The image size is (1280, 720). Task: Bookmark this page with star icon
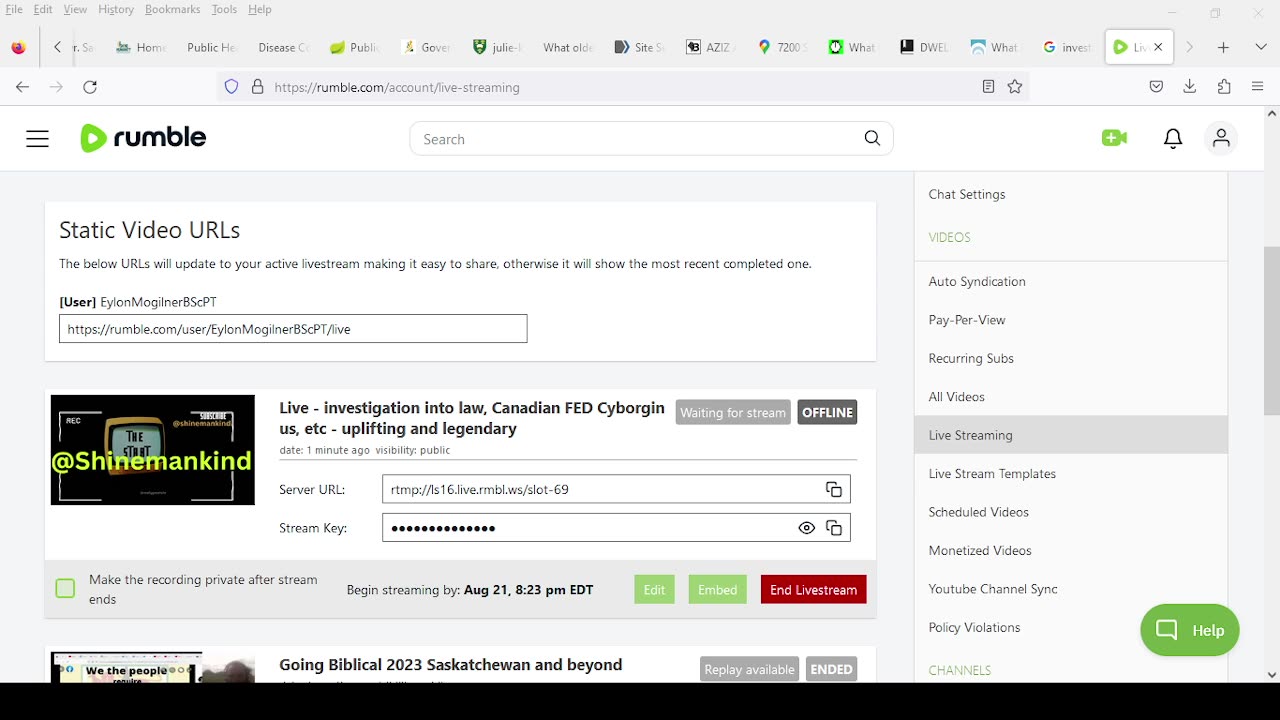1015,87
